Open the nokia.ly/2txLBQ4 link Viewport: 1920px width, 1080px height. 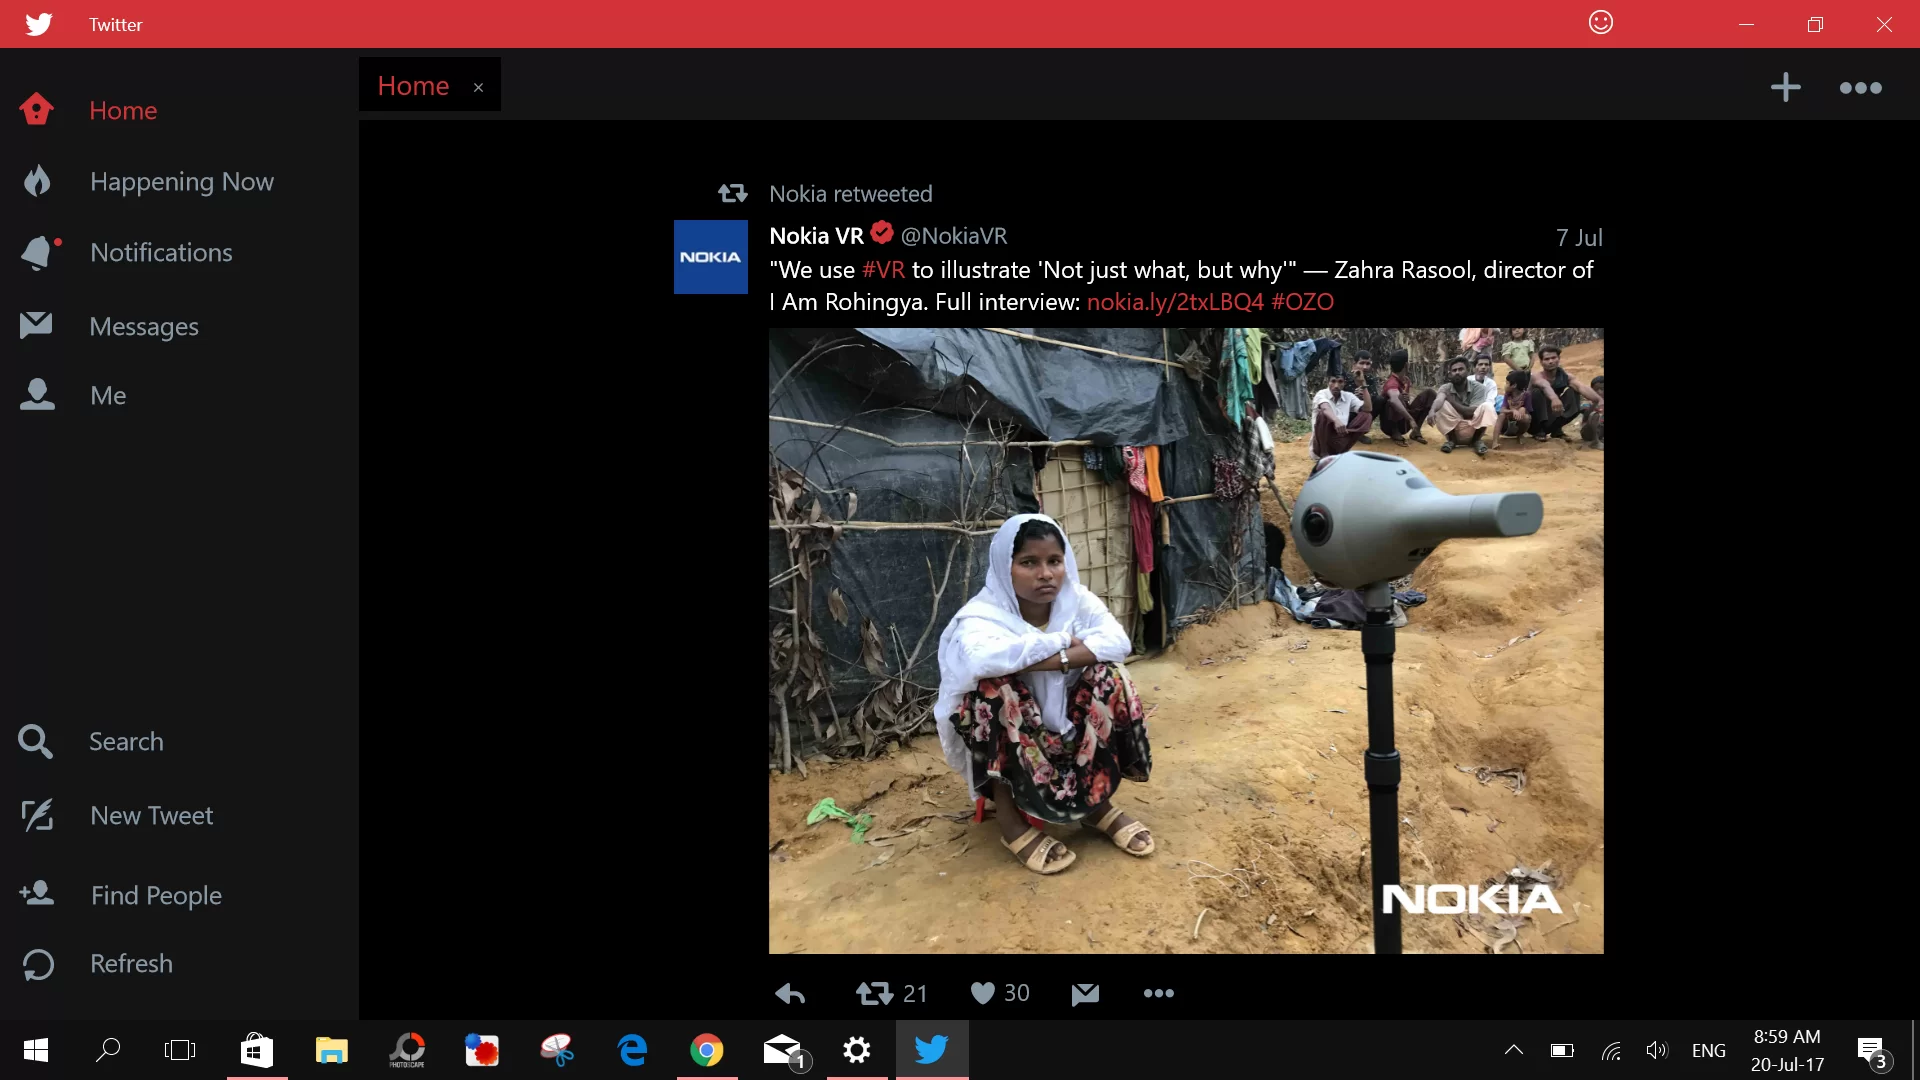click(x=1175, y=302)
